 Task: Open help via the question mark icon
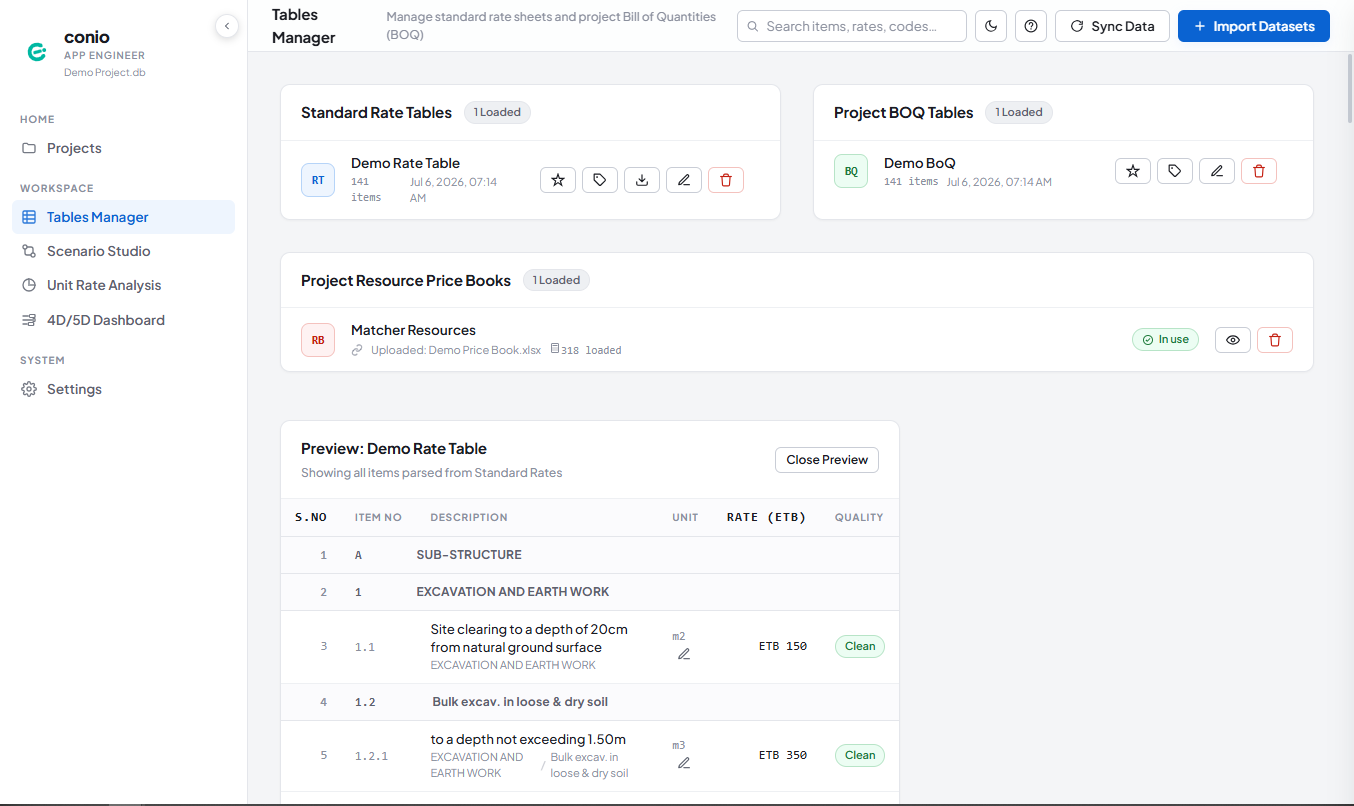coord(1031,26)
